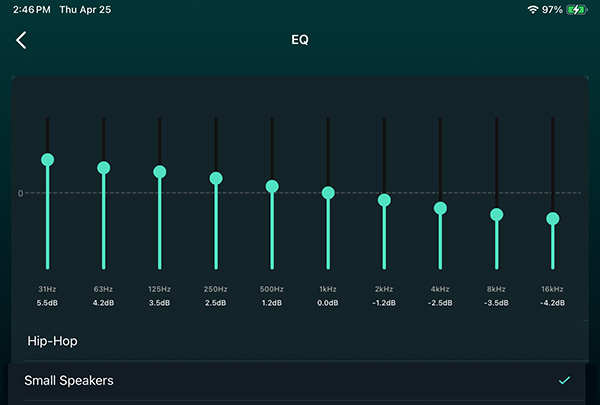Click the 63Hz slider knob

pos(103,168)
